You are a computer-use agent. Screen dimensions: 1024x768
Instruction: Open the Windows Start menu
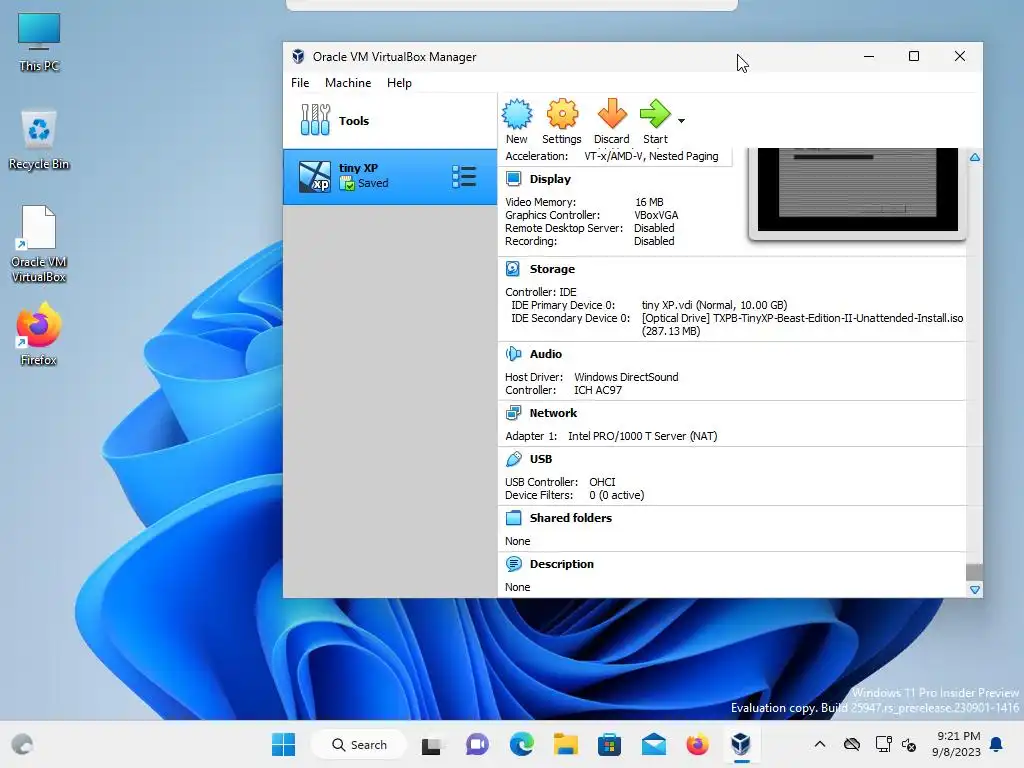point(283,744)
